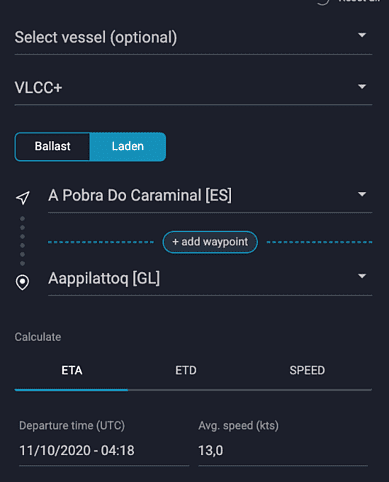Open the A Pobra Do Caraminal port dropdown
Viewport: 389px width, 482px height.
(362, 194)
